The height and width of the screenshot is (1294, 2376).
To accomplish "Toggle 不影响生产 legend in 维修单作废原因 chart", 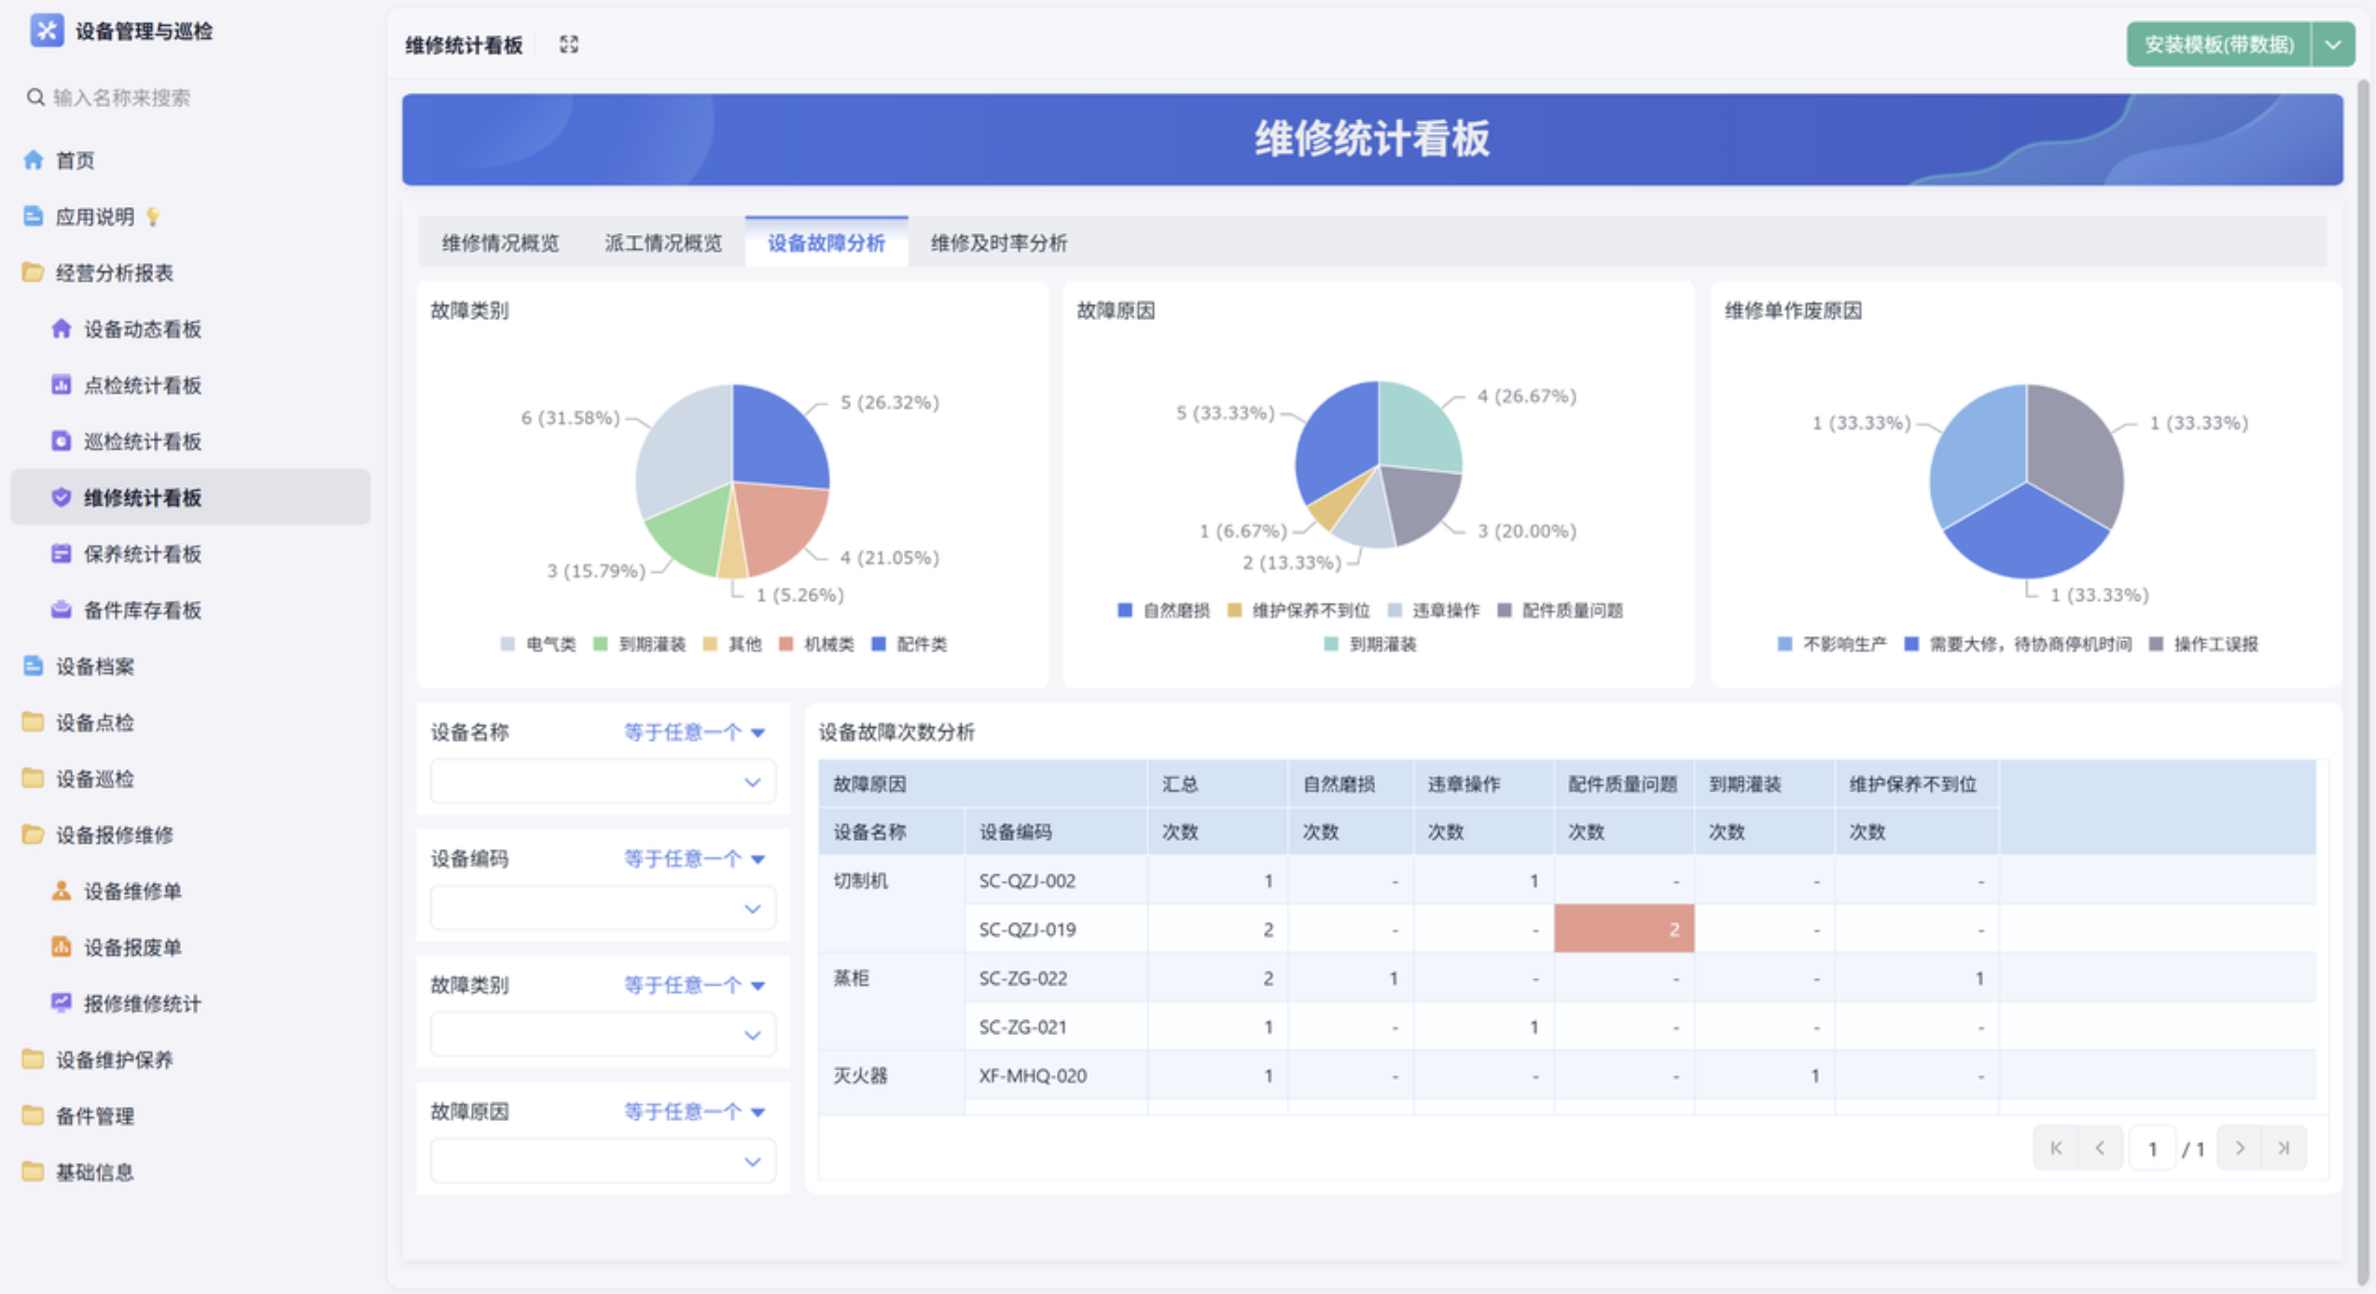I will [1832, 644].
